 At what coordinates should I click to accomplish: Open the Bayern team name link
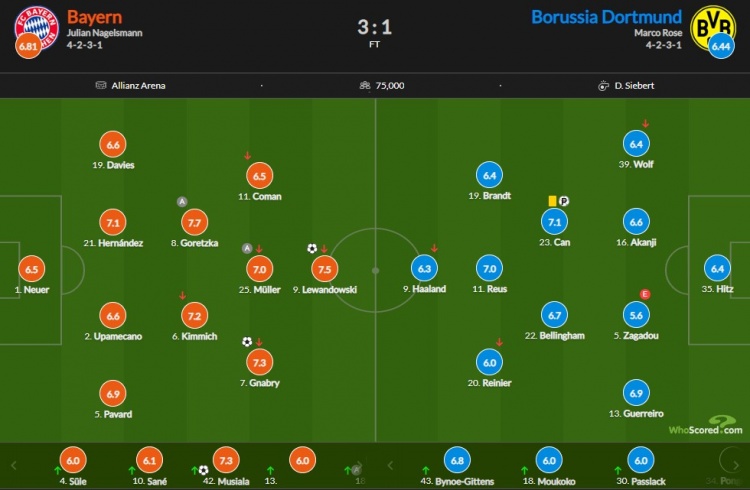(x=94, y=17)
